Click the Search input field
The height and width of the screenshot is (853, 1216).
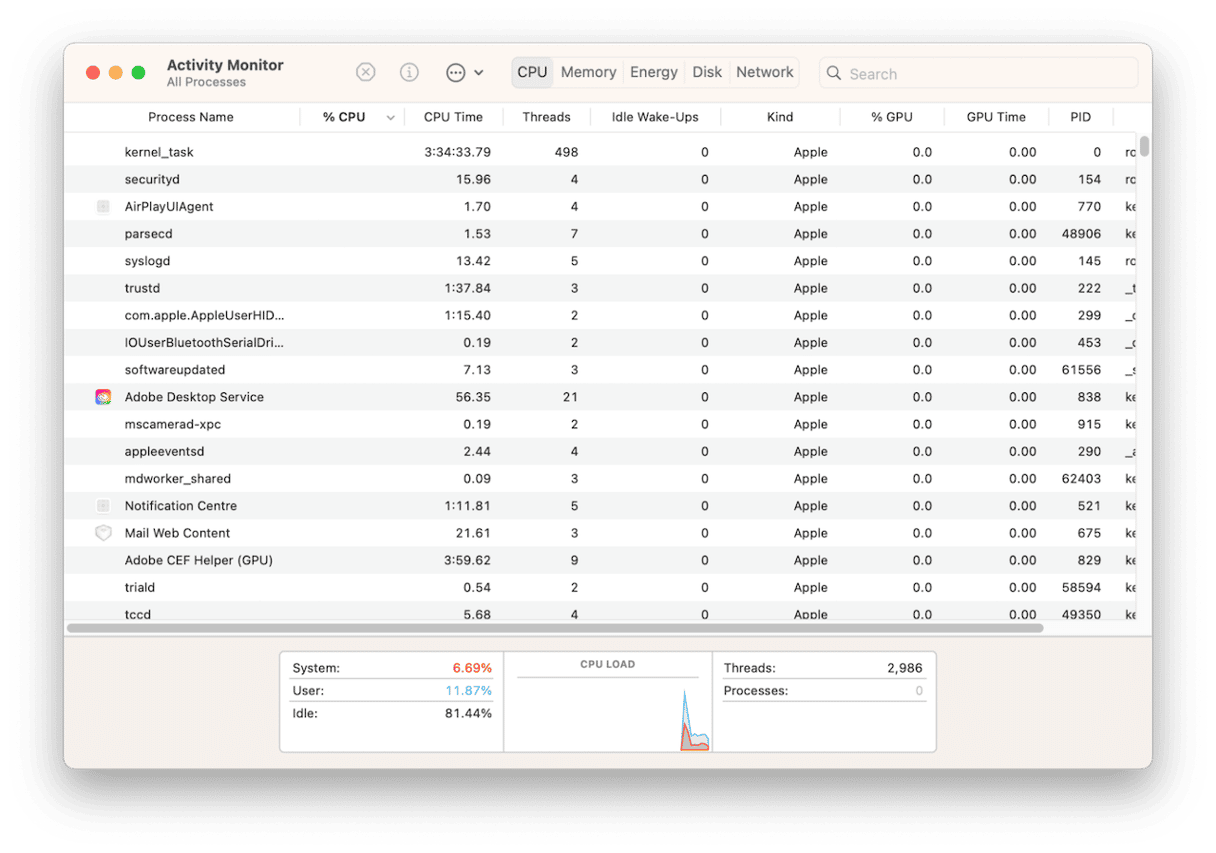click(x=985, y=73)
